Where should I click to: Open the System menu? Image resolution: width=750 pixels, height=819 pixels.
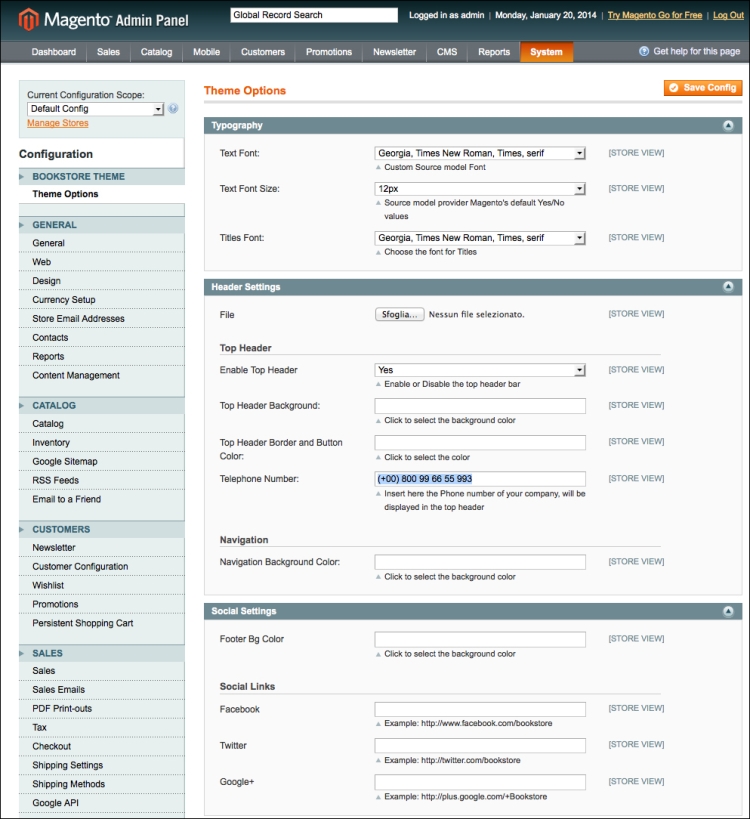point(546,52)
